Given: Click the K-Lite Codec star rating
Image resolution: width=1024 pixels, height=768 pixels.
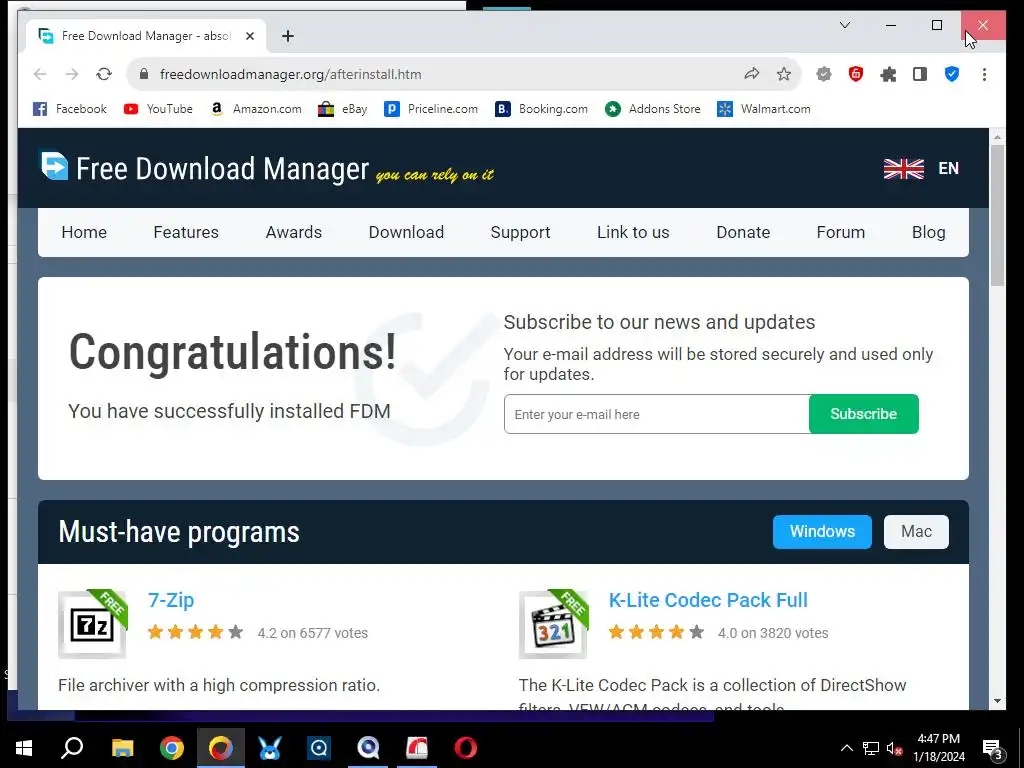Looking at the screenshot, I should point(656,632).
